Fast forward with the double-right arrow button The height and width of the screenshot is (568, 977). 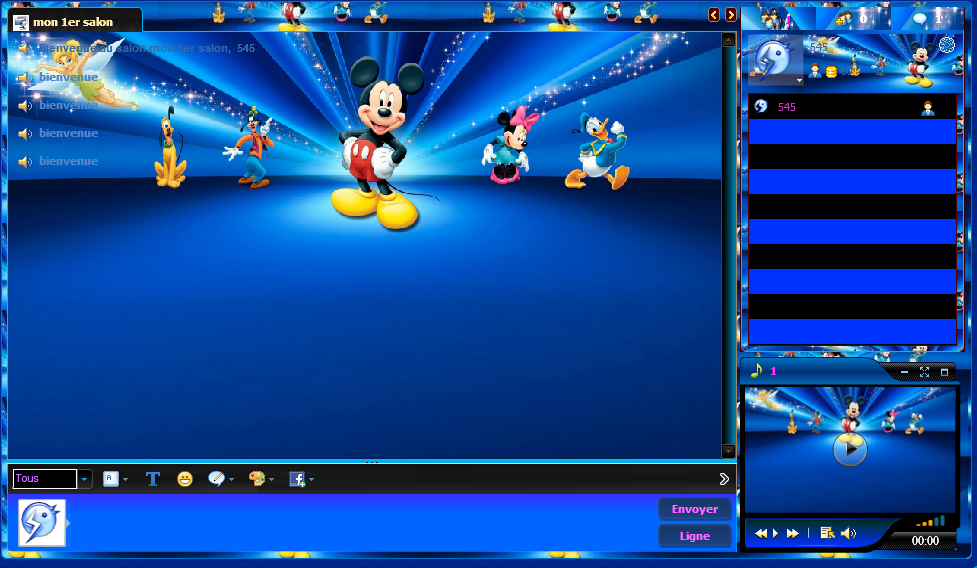792,533
